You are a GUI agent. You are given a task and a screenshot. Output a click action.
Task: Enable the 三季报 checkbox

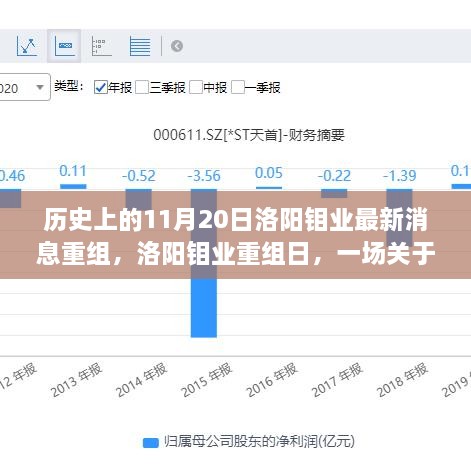click(x=142, y=88)
